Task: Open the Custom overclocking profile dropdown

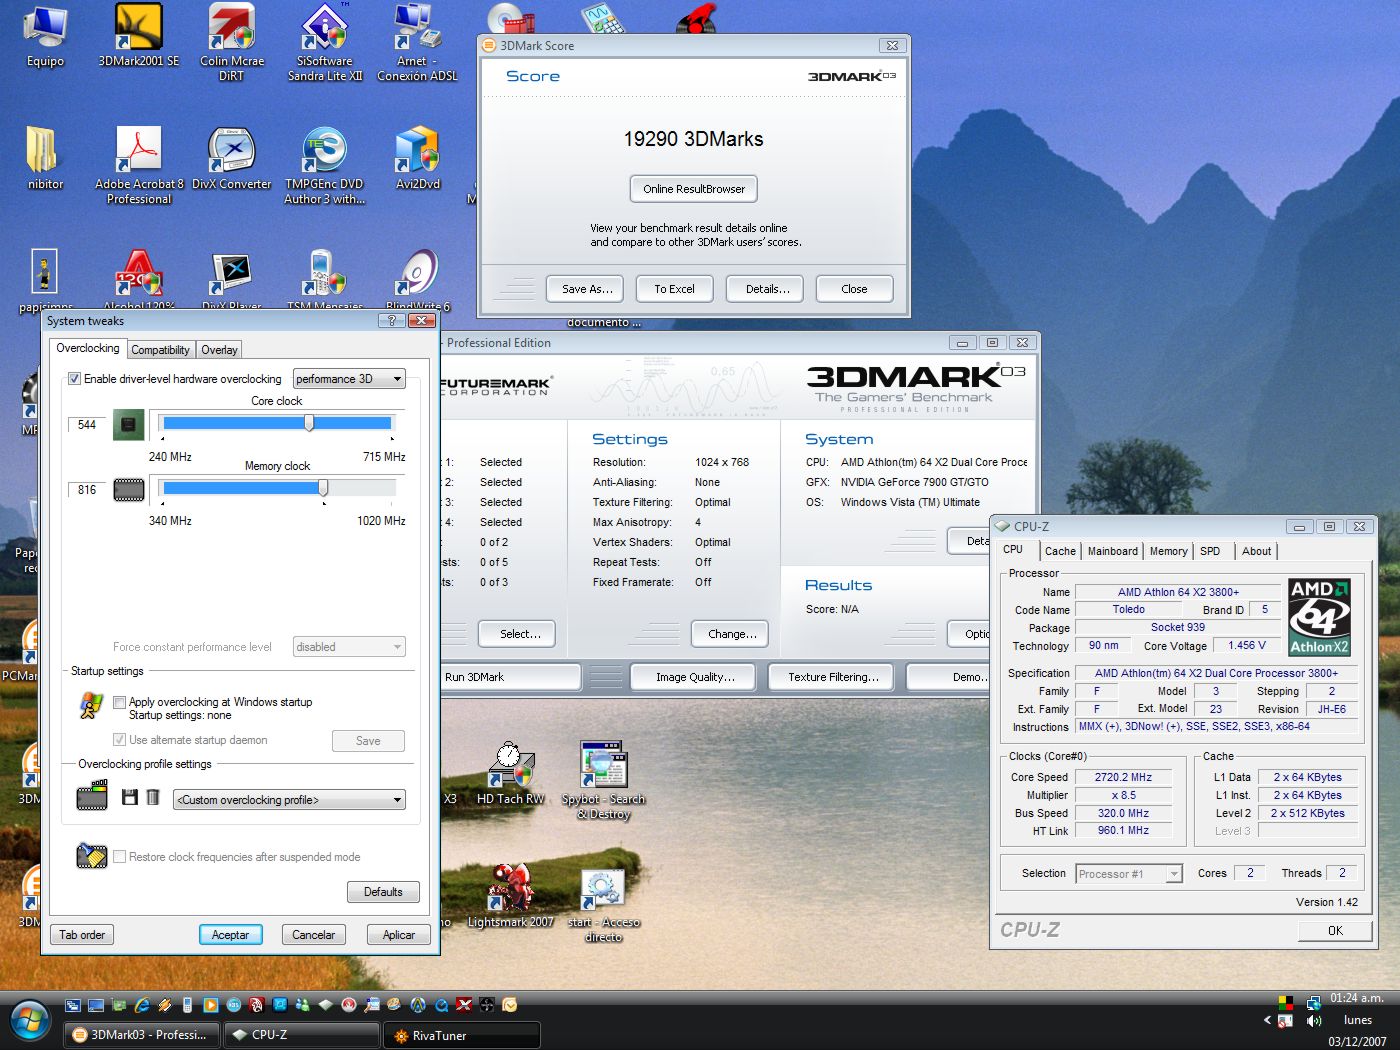Action: click(289, 800)
